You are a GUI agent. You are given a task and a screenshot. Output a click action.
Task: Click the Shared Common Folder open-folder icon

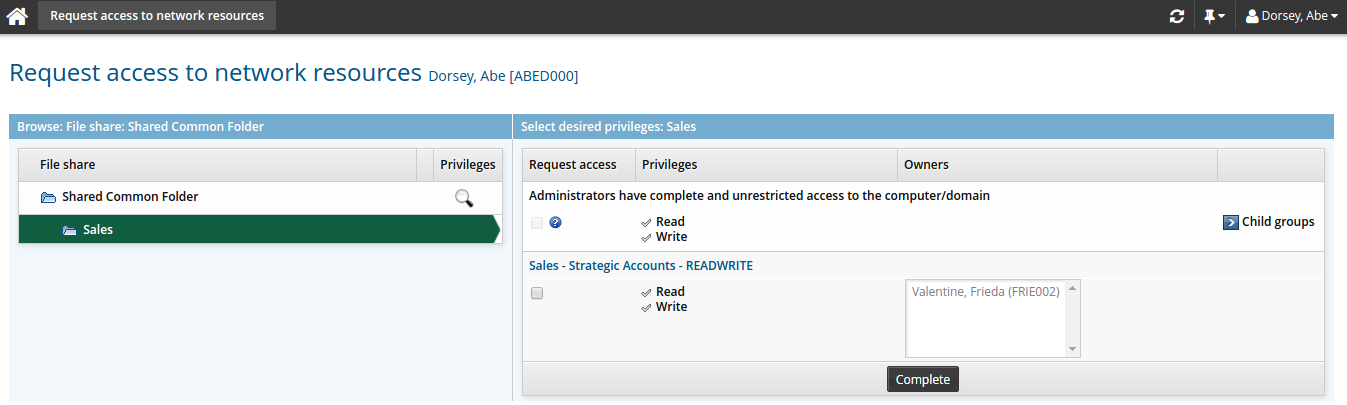(48, 198)
